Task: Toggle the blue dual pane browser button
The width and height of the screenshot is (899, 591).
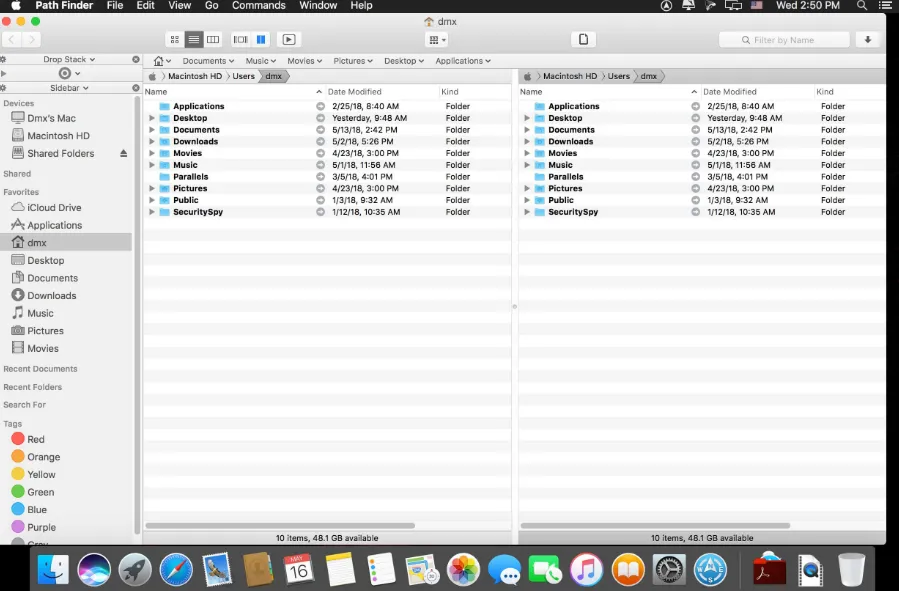Action: pos(261,40)
